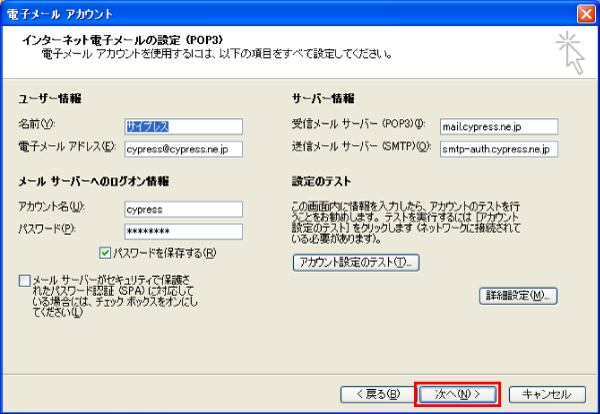This screenshot has width=600, height=414.
Task: Open 詳細設定 advanced settings
Action: click(x=518, y=296)
